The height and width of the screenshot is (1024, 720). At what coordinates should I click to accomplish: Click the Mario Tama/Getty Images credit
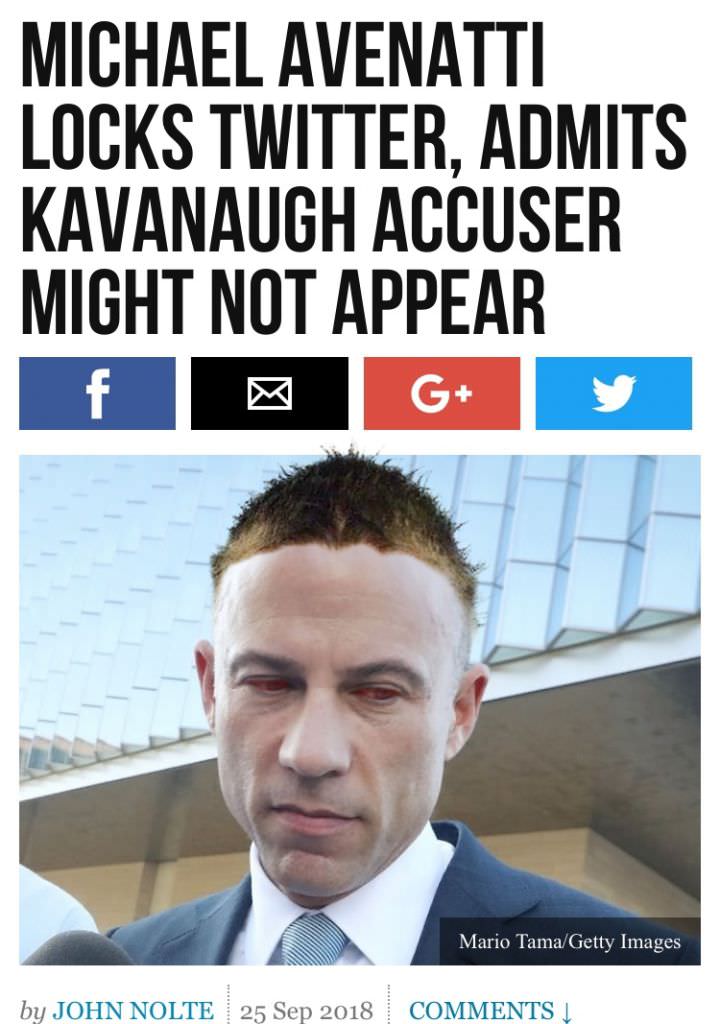[570, 941]
